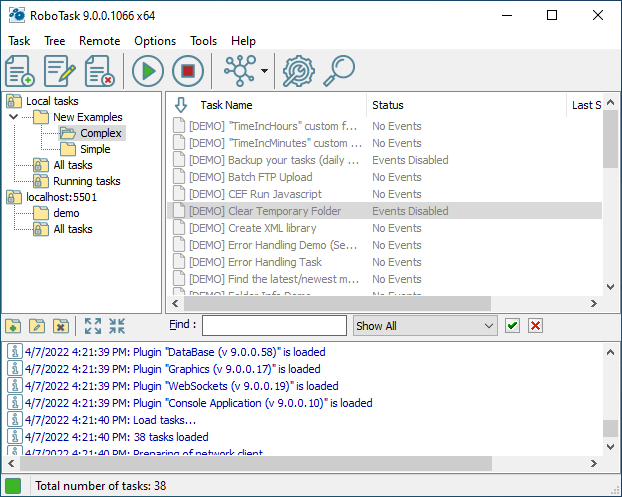Screen dimensions: 622x497
Task: Click the expand all tree arrows icon
Action: [x=93, y=326]
